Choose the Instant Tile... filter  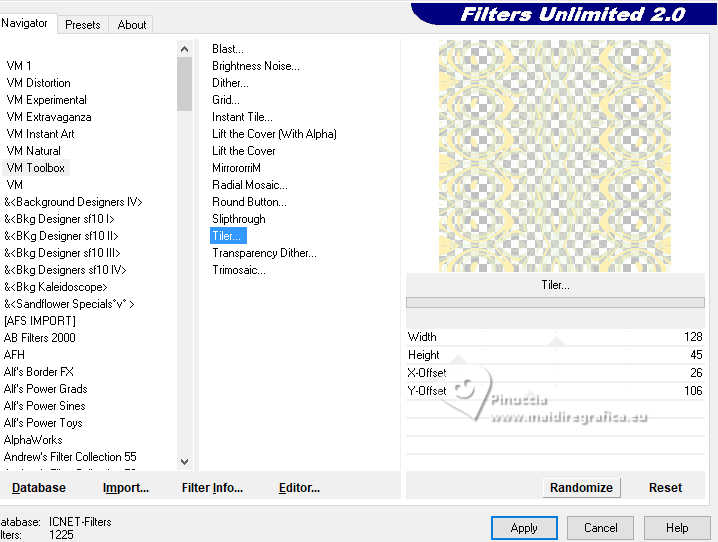[x=242, y=117]
